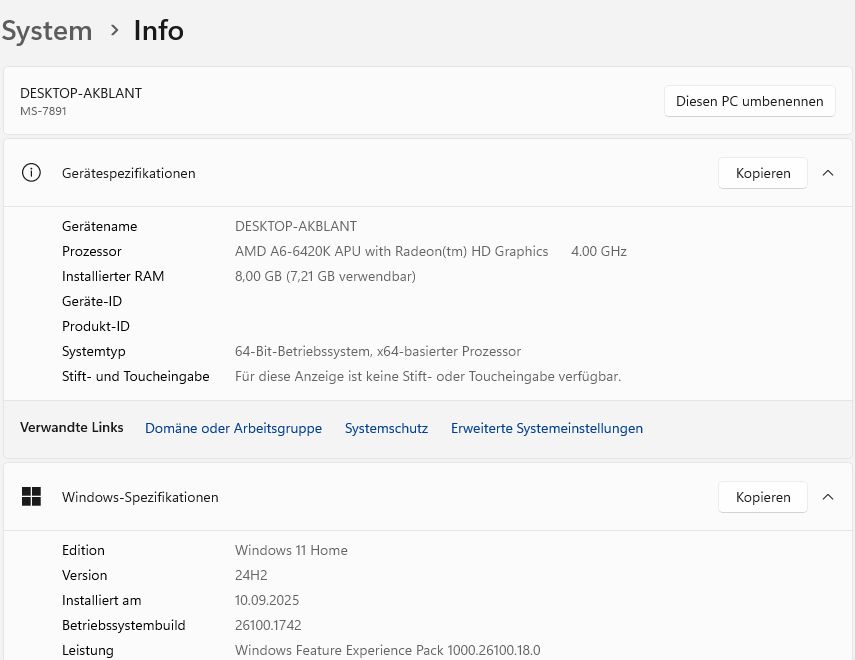Click the AMD A6-6420K processor value
855x660 pixels.
click(391, 251)
